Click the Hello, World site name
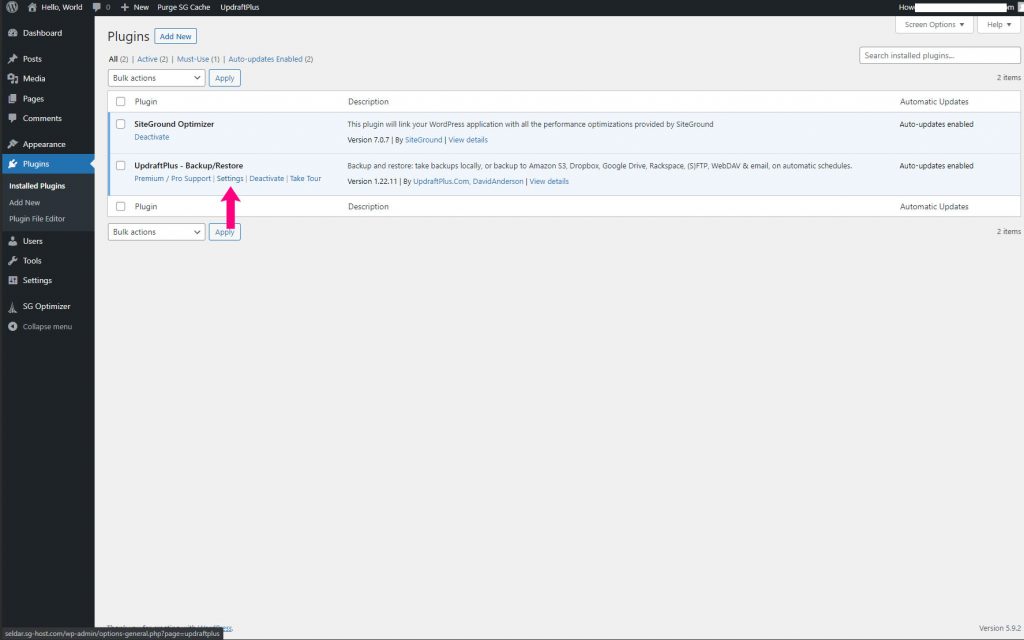The image size is (1024, 640). tap(62, 7)
